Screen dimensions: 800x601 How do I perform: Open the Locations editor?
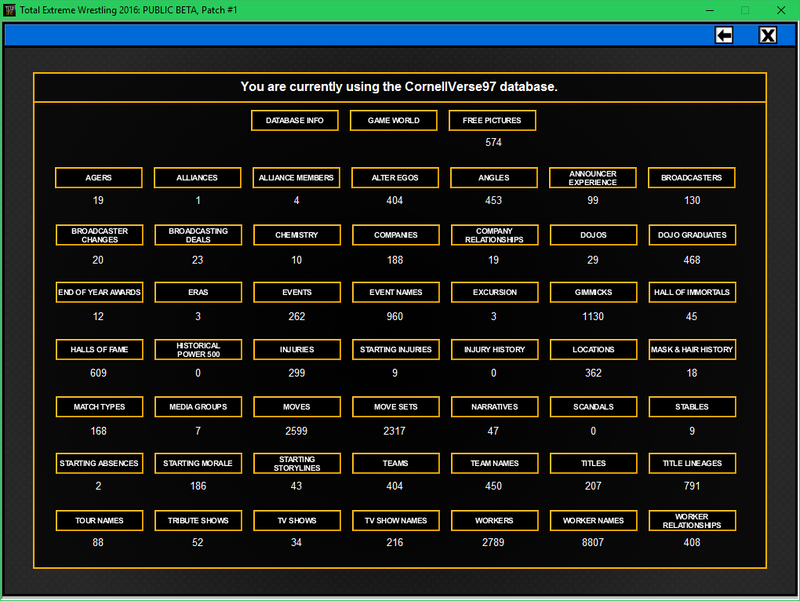click(x=593, y=349)
